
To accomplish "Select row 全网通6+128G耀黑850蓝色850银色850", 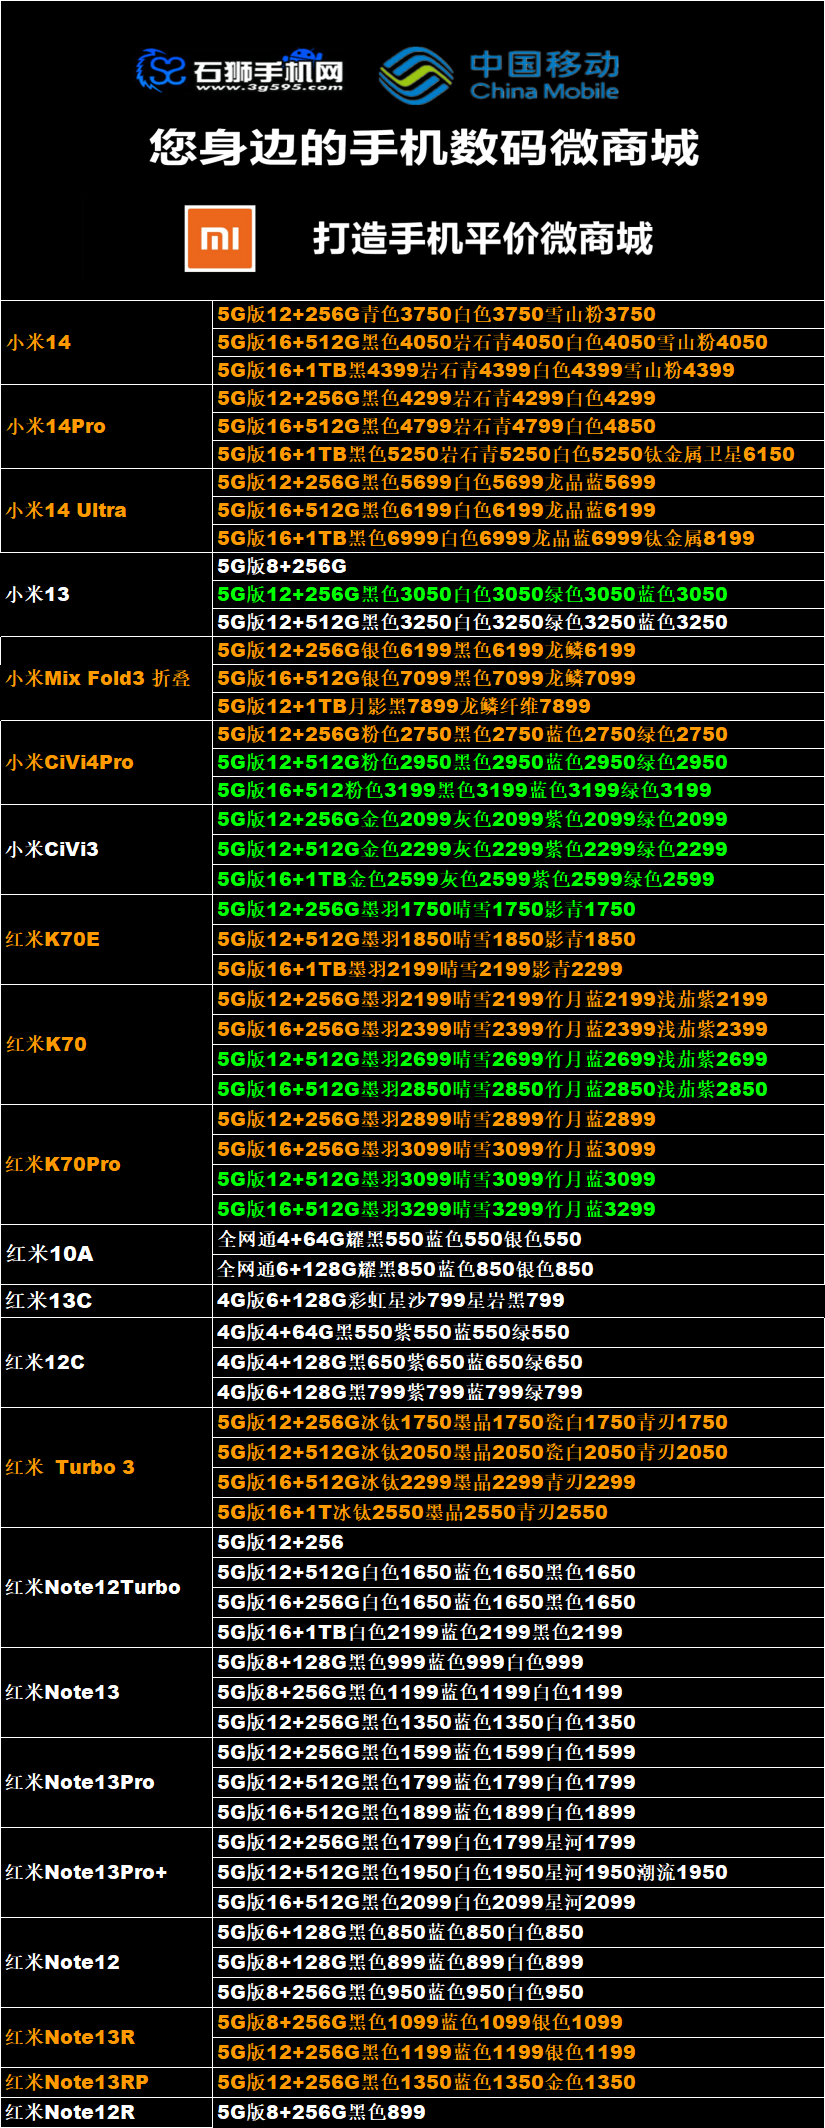I will pyautogui.click(x=519, y=1269).
